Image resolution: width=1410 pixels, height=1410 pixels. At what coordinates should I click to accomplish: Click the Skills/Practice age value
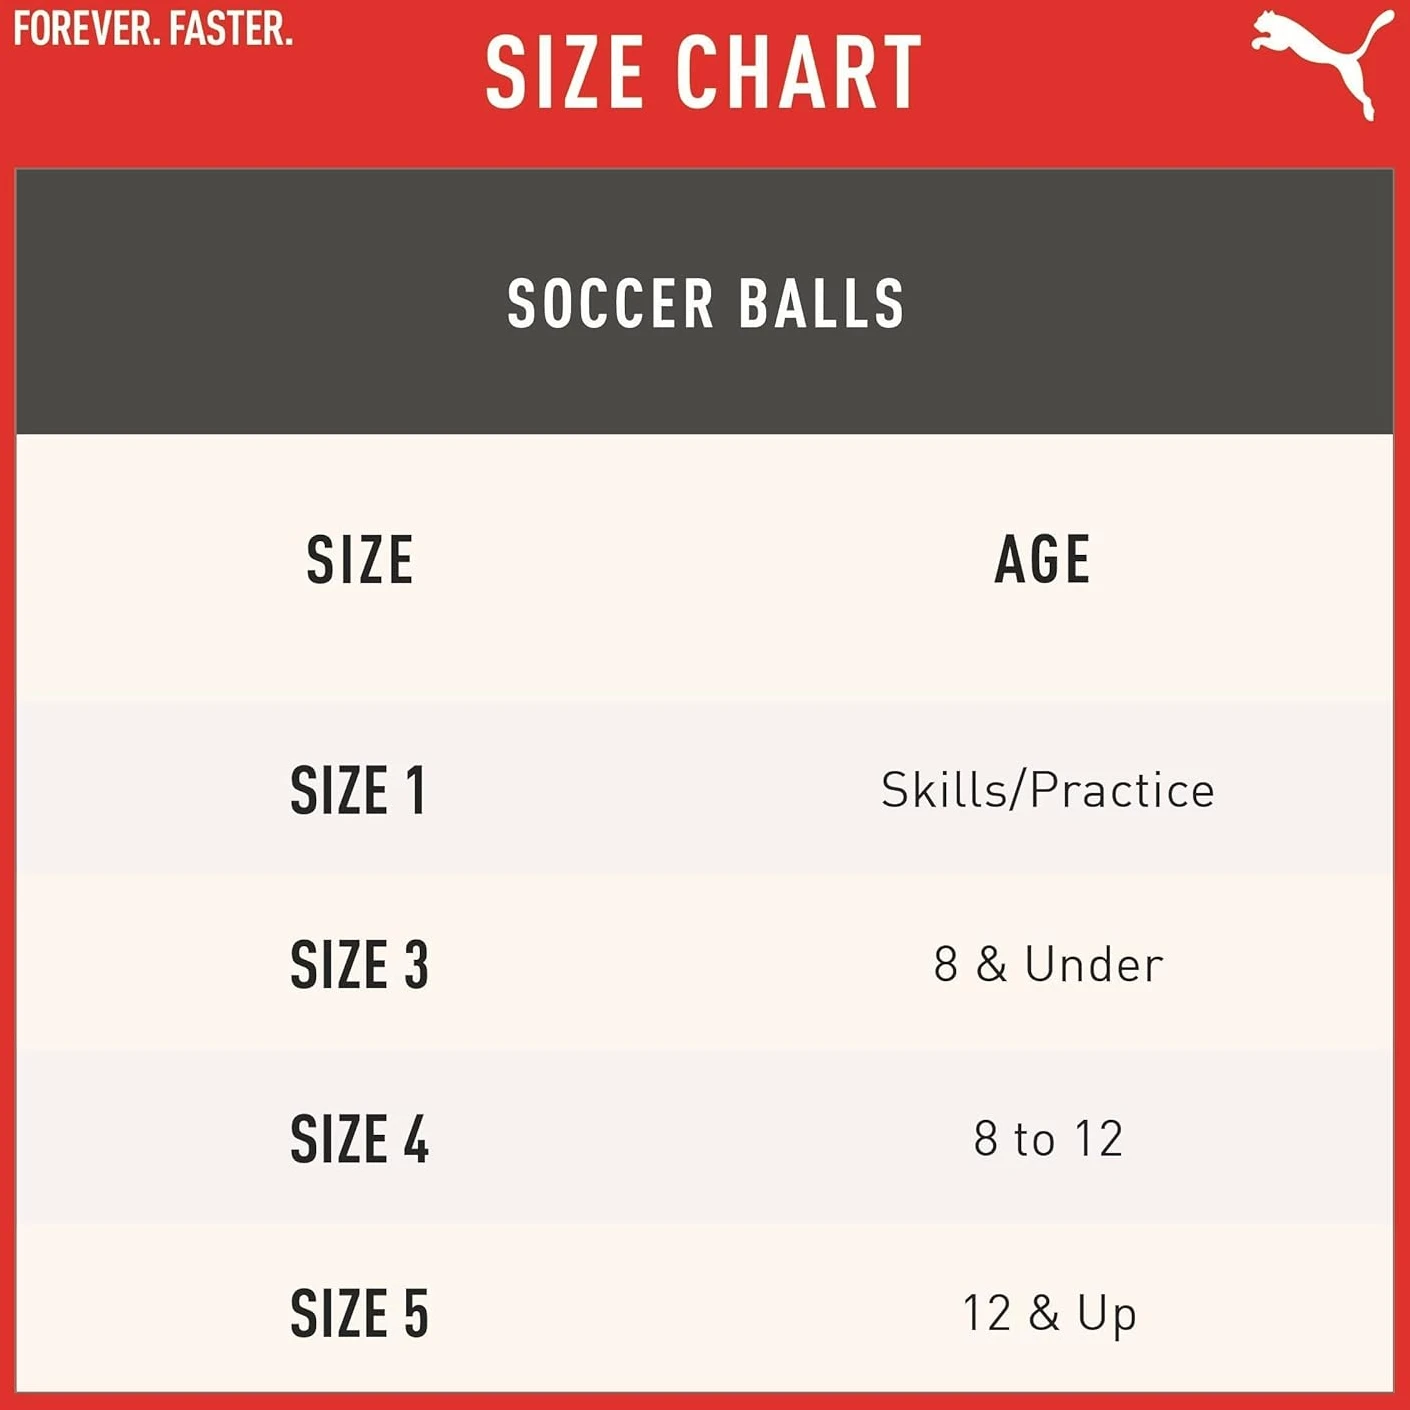[1047, 790]
